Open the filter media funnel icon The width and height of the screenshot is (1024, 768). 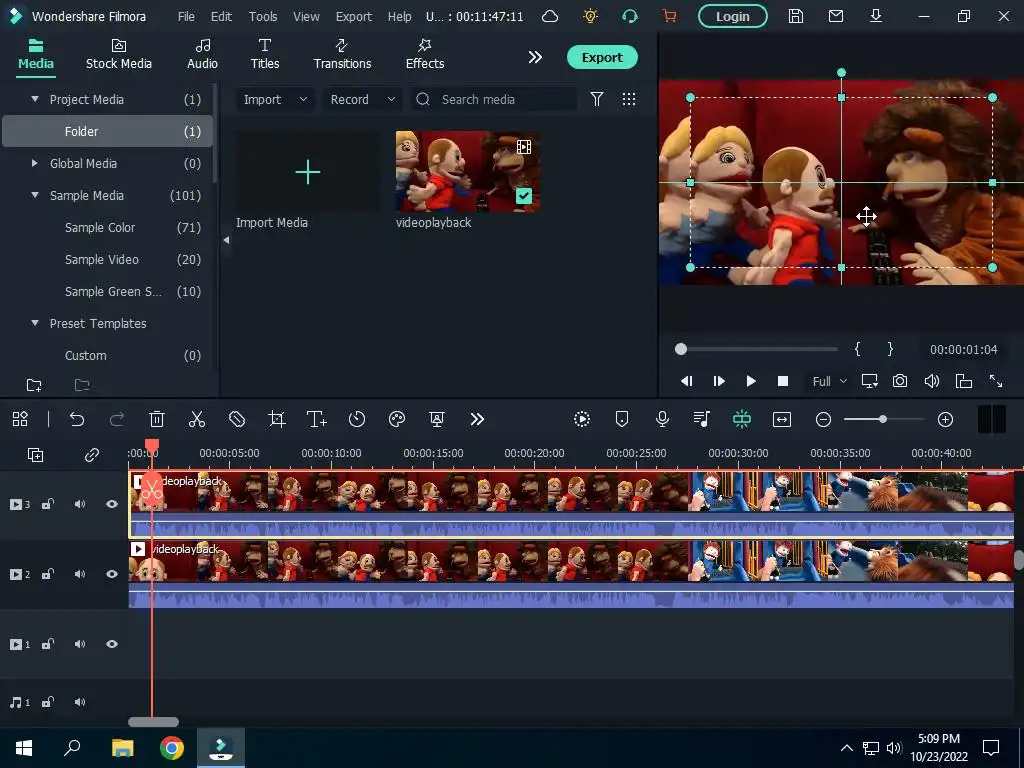click(x=597, y=99)
